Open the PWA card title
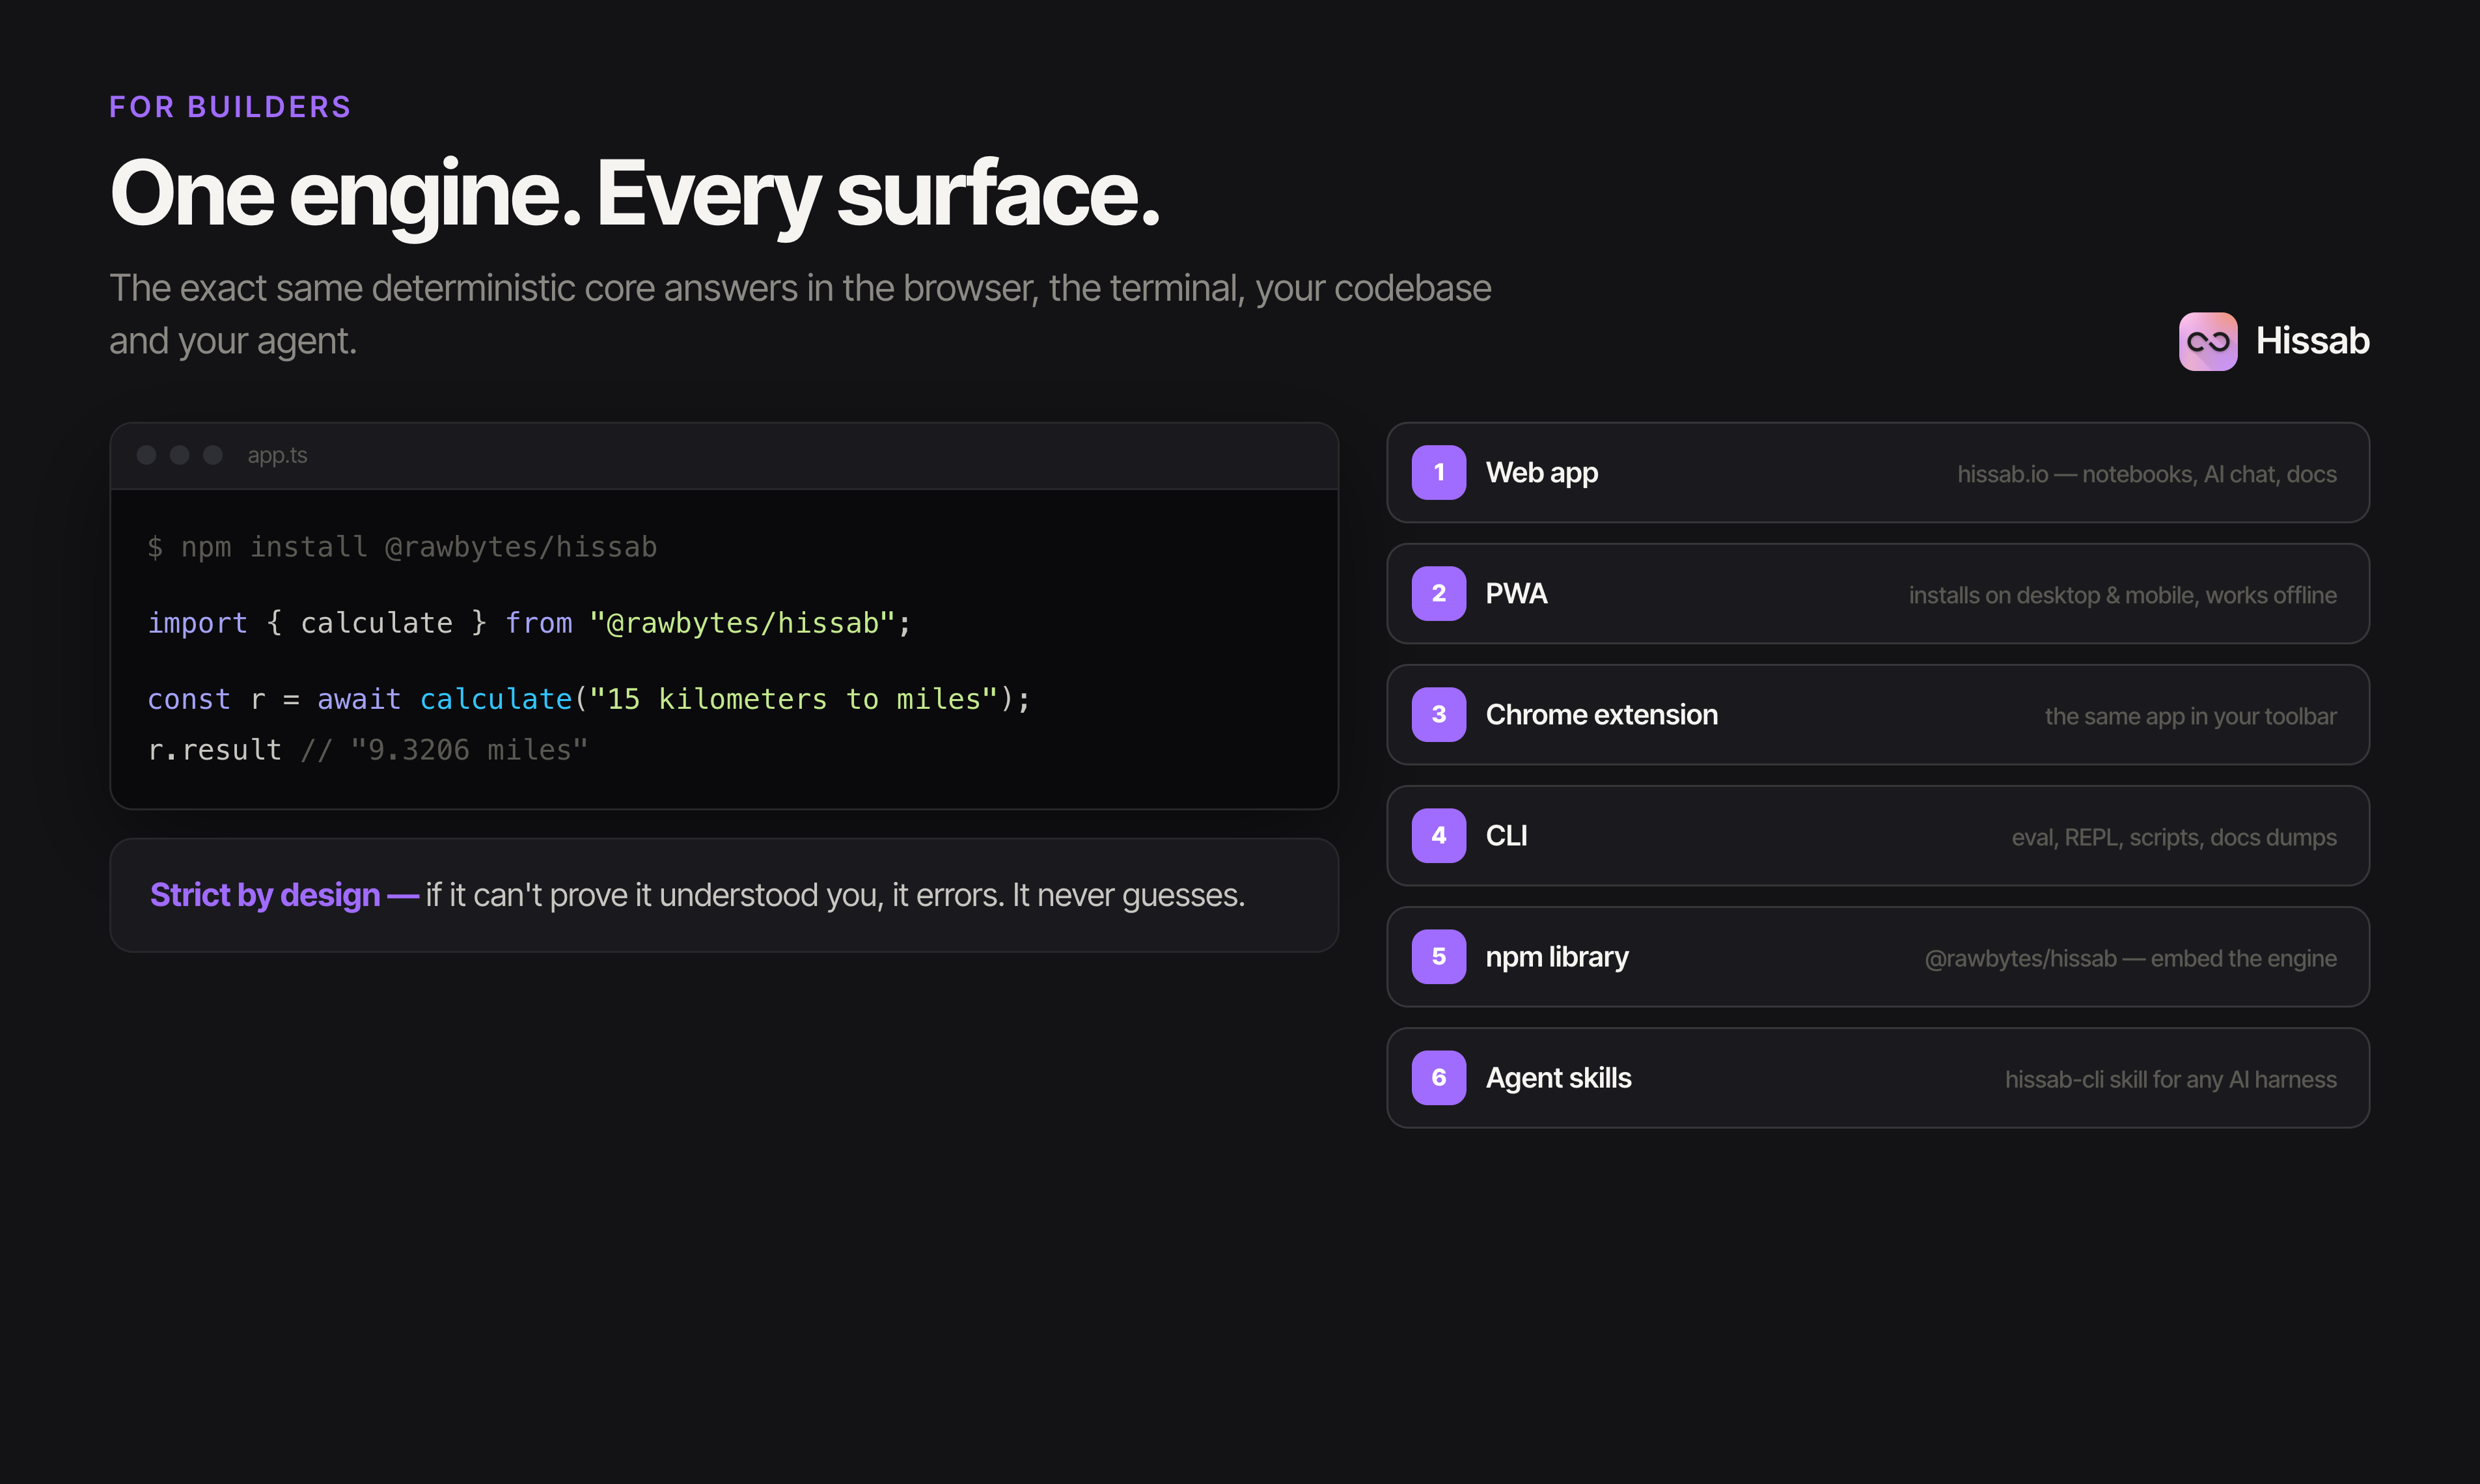This screenshot has width=2480, height=1484. pyautogui.click(x=1516, y=593)
